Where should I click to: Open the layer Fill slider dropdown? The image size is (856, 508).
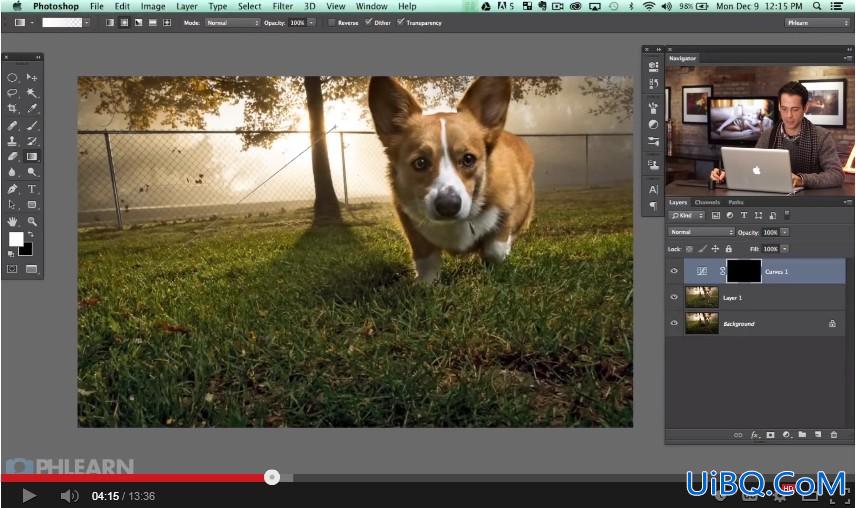785,249
